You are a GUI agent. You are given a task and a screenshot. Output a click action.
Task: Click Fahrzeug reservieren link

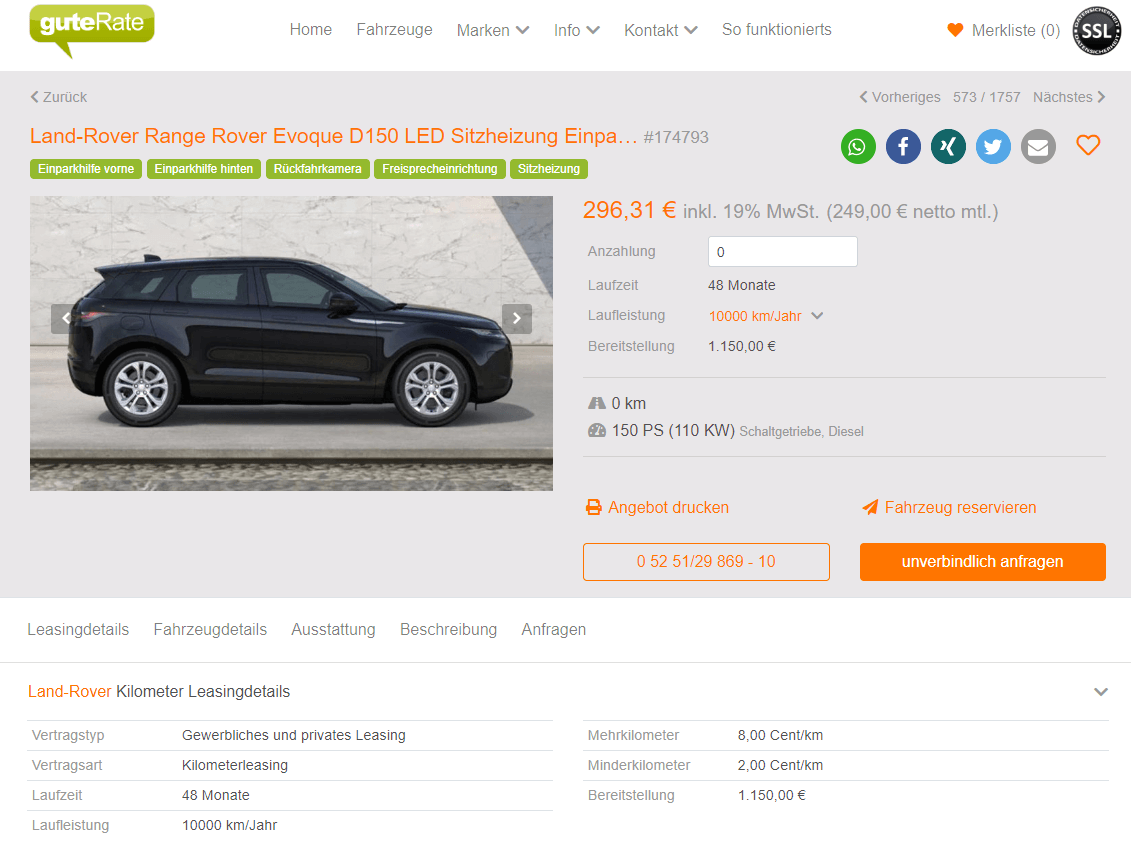click(x=960, y=507)
